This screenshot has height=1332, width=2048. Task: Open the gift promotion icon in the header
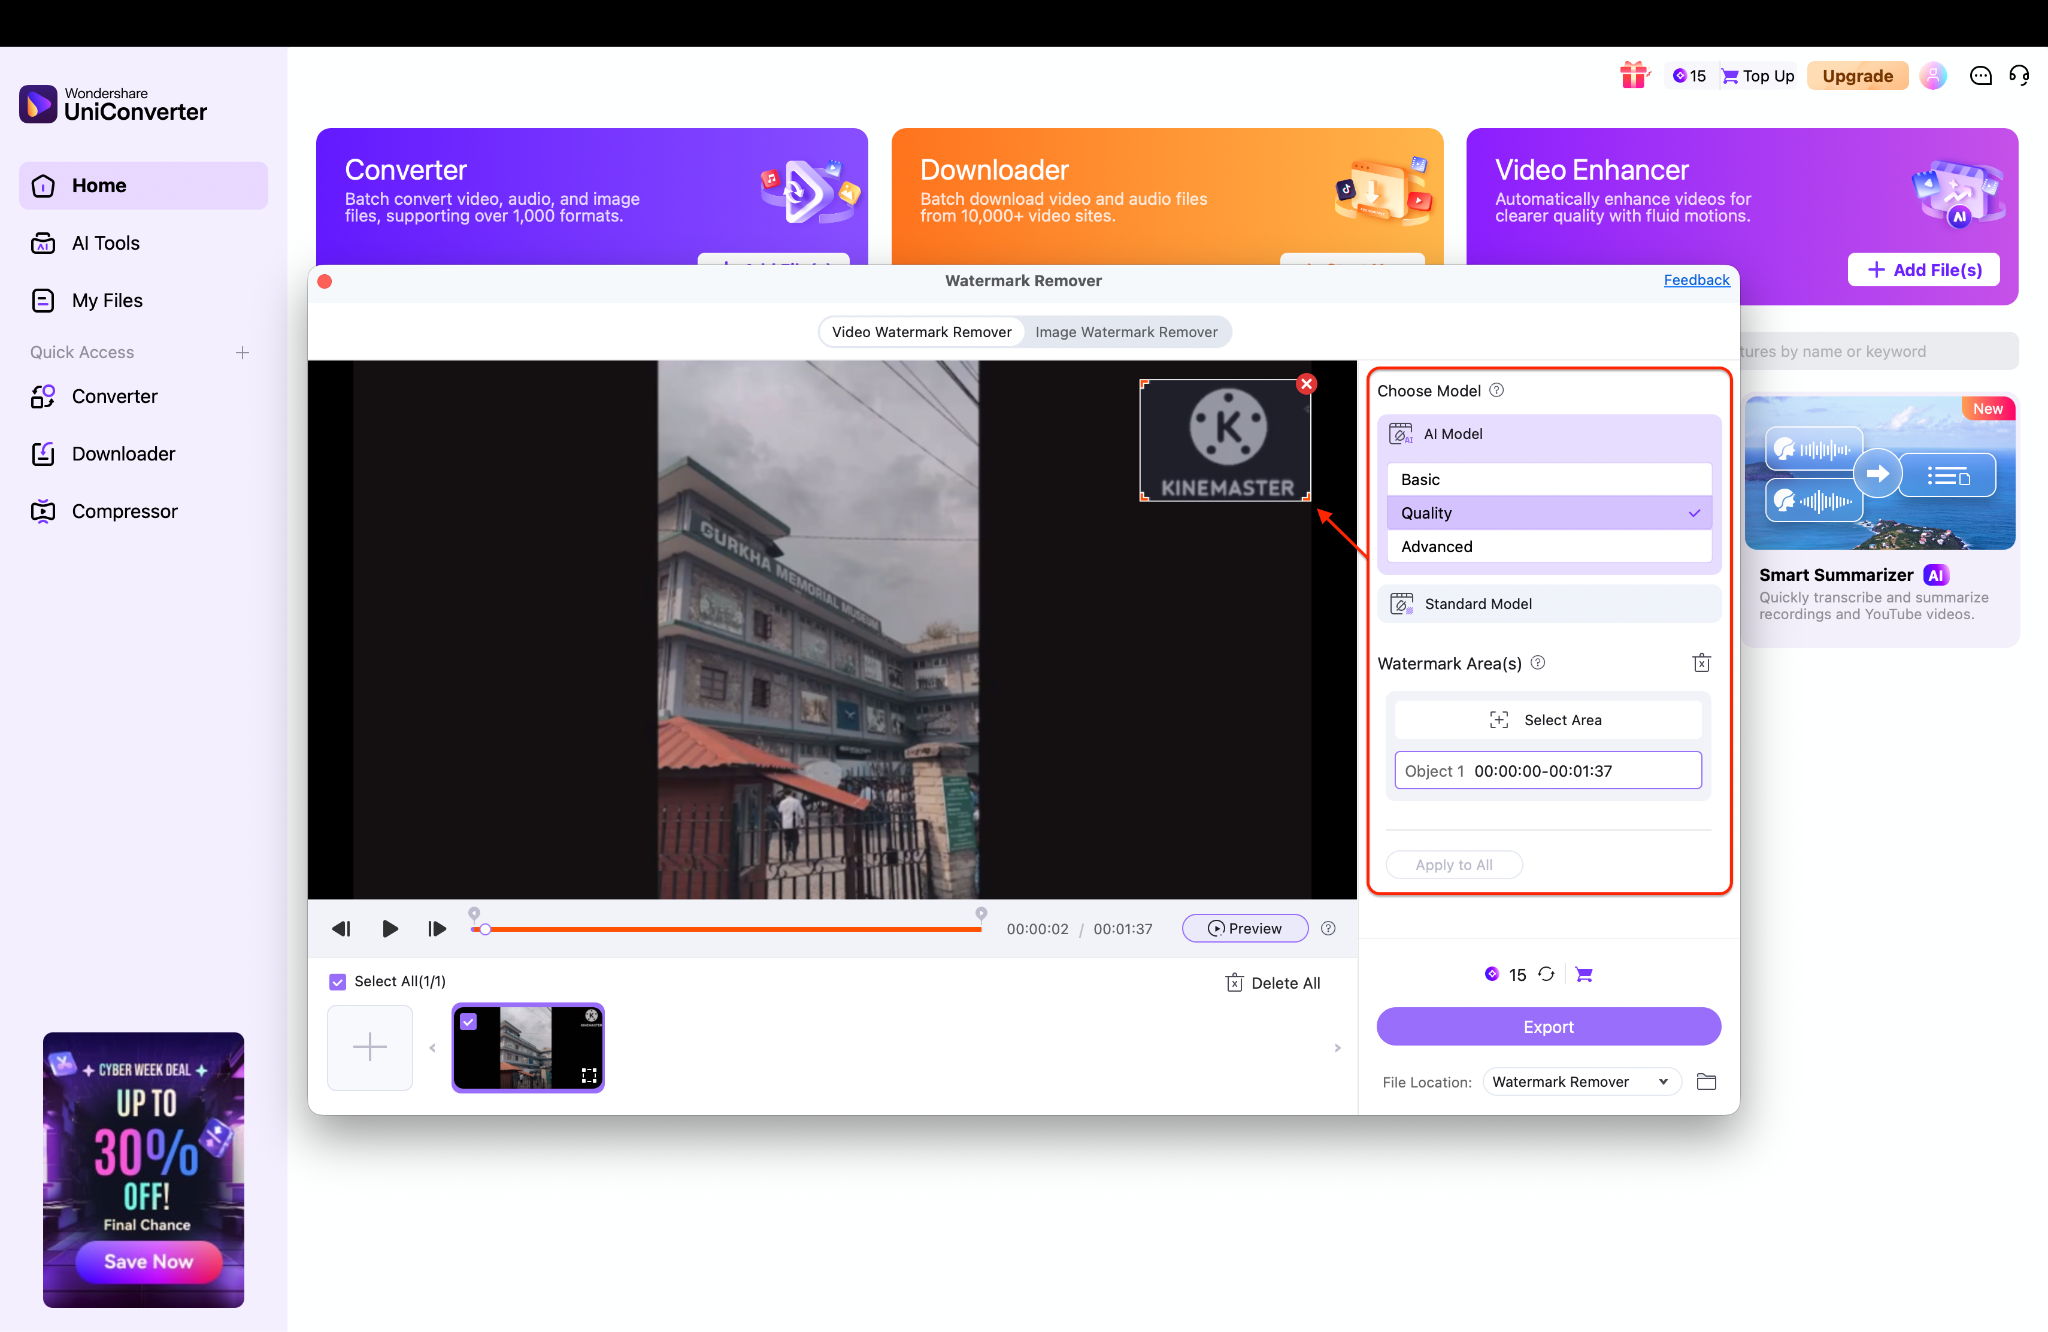(x=1634, y=75)
